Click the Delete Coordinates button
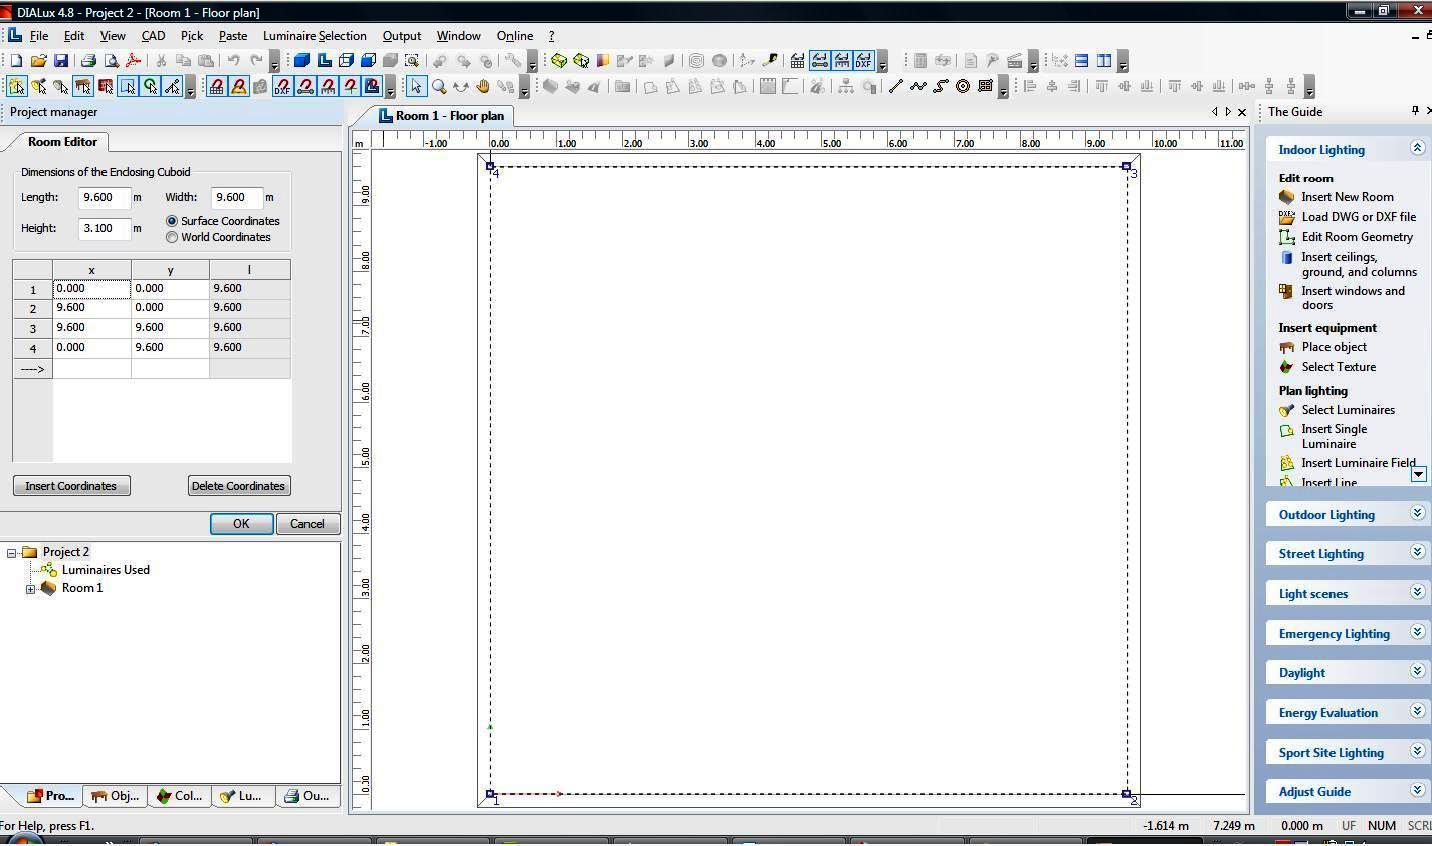Image resolution: width=1432 pixels, height=846 pixels. point(239,486)
